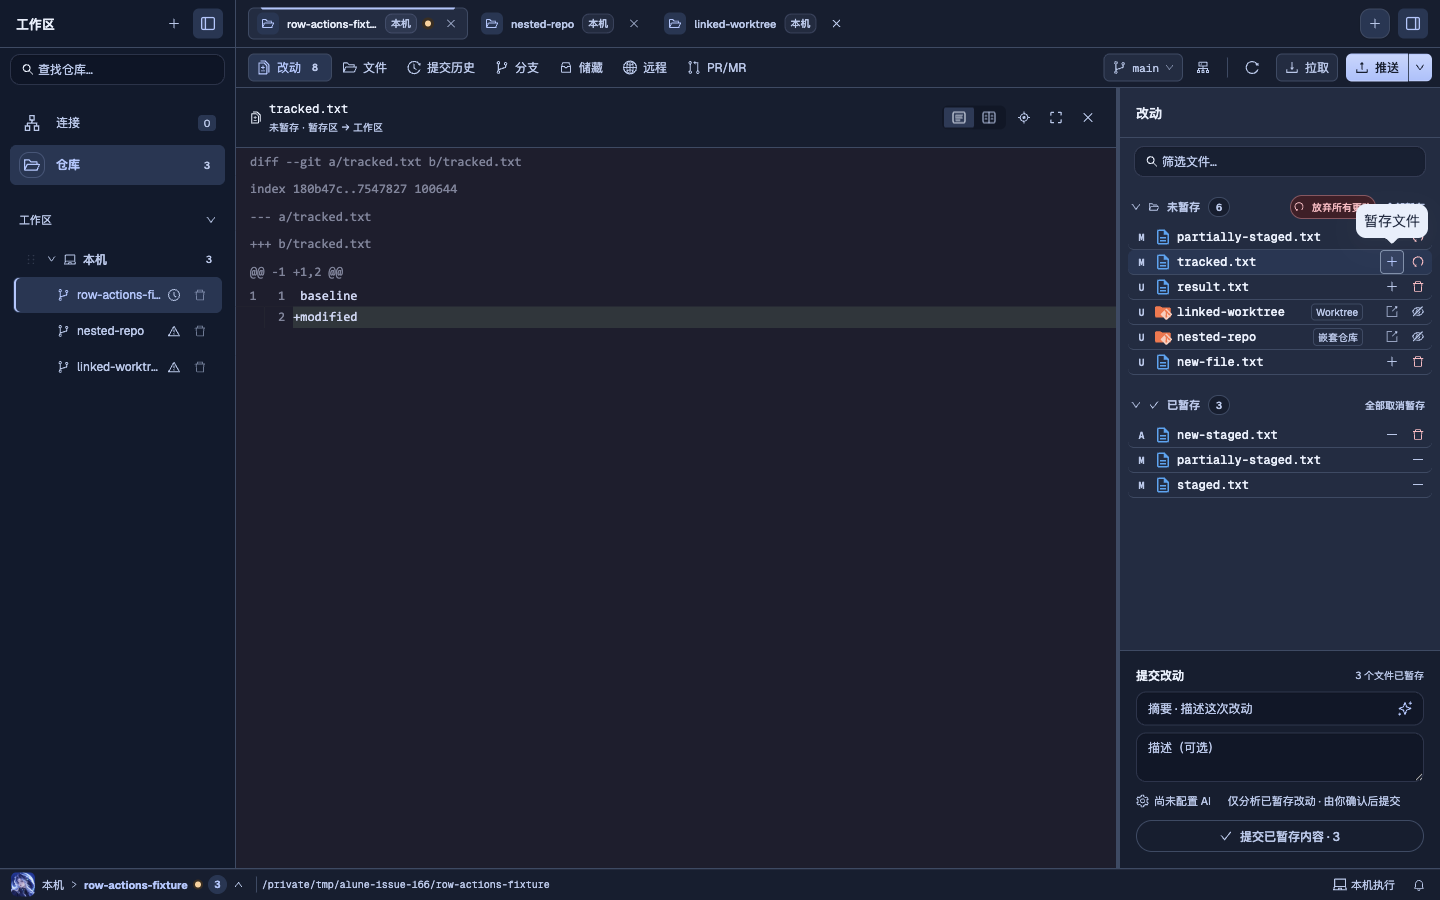Screen dimensions: 1440x900
Task: Add a new workspace in the sidebar
Action: pos(174,23)
